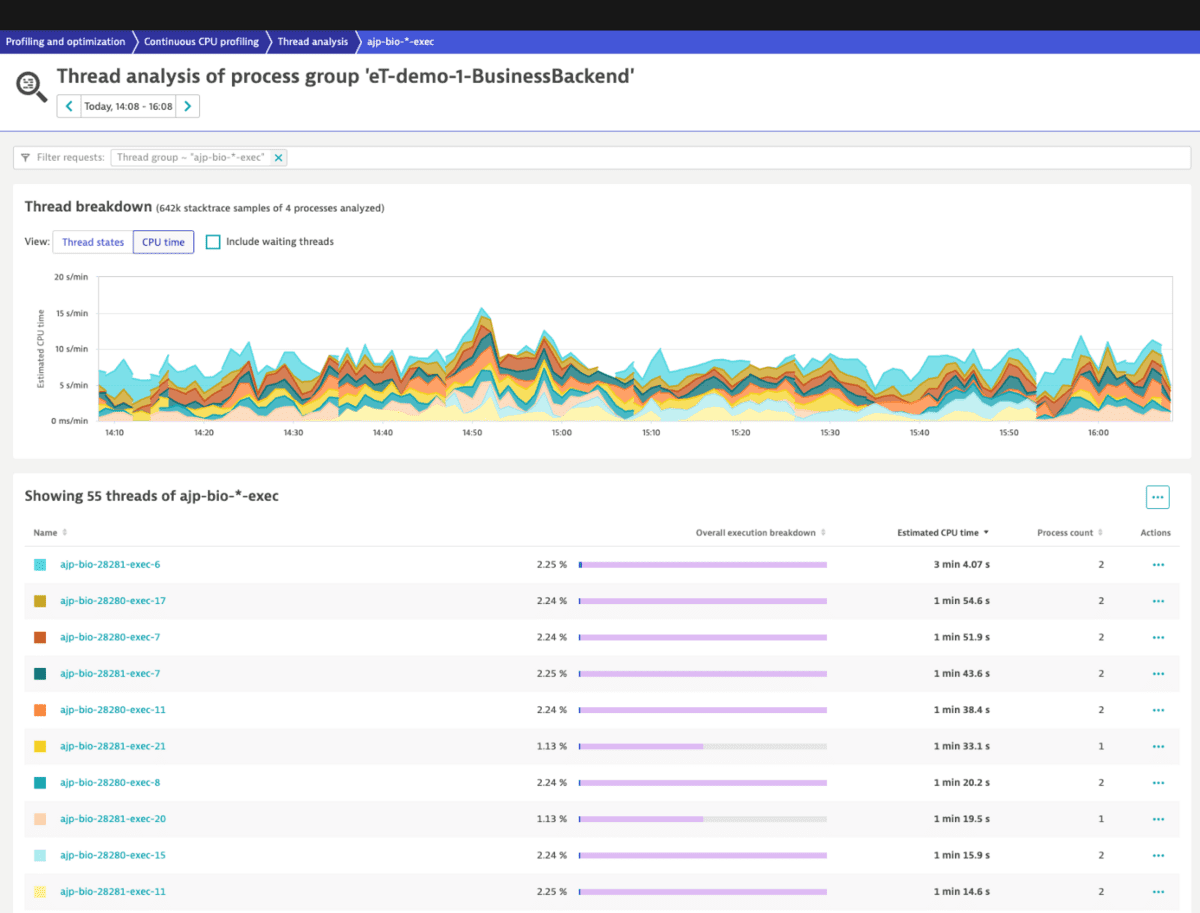This screenshot has width=1200, height=913.
Task: Open the table options ellipsis menu
Action: (1157, 496)
